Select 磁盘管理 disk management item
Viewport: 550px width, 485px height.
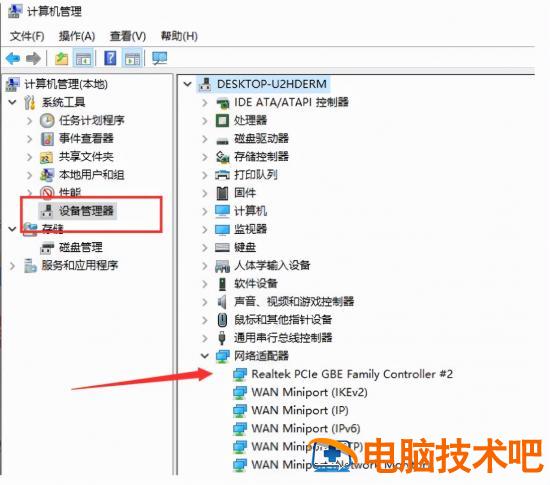[81, 247]
